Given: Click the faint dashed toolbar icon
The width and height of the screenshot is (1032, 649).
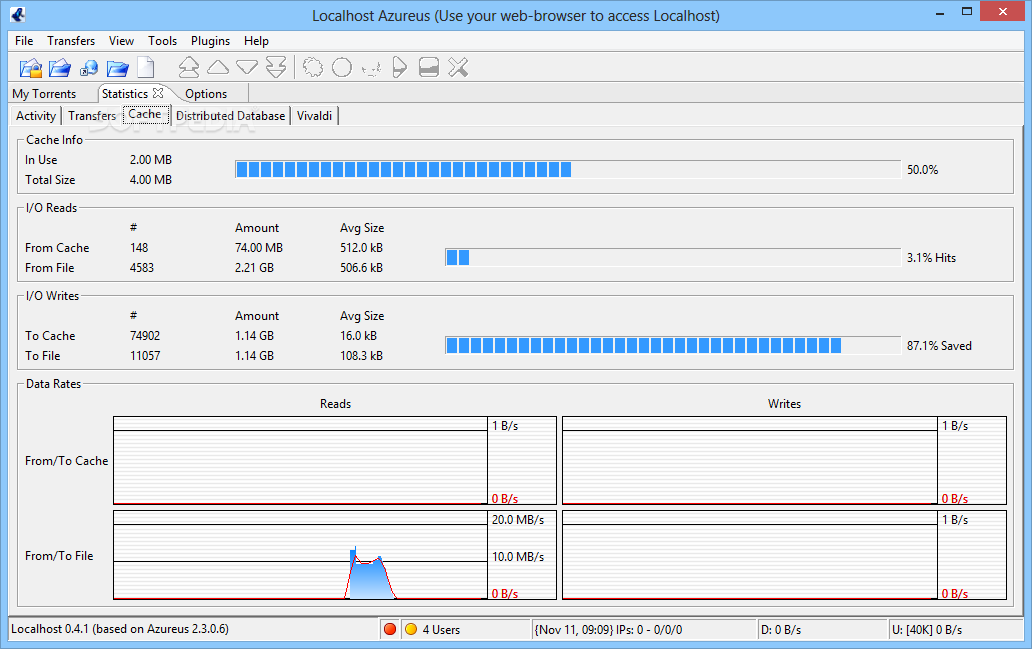Looking at the screenshot, I should click(371, 68).
